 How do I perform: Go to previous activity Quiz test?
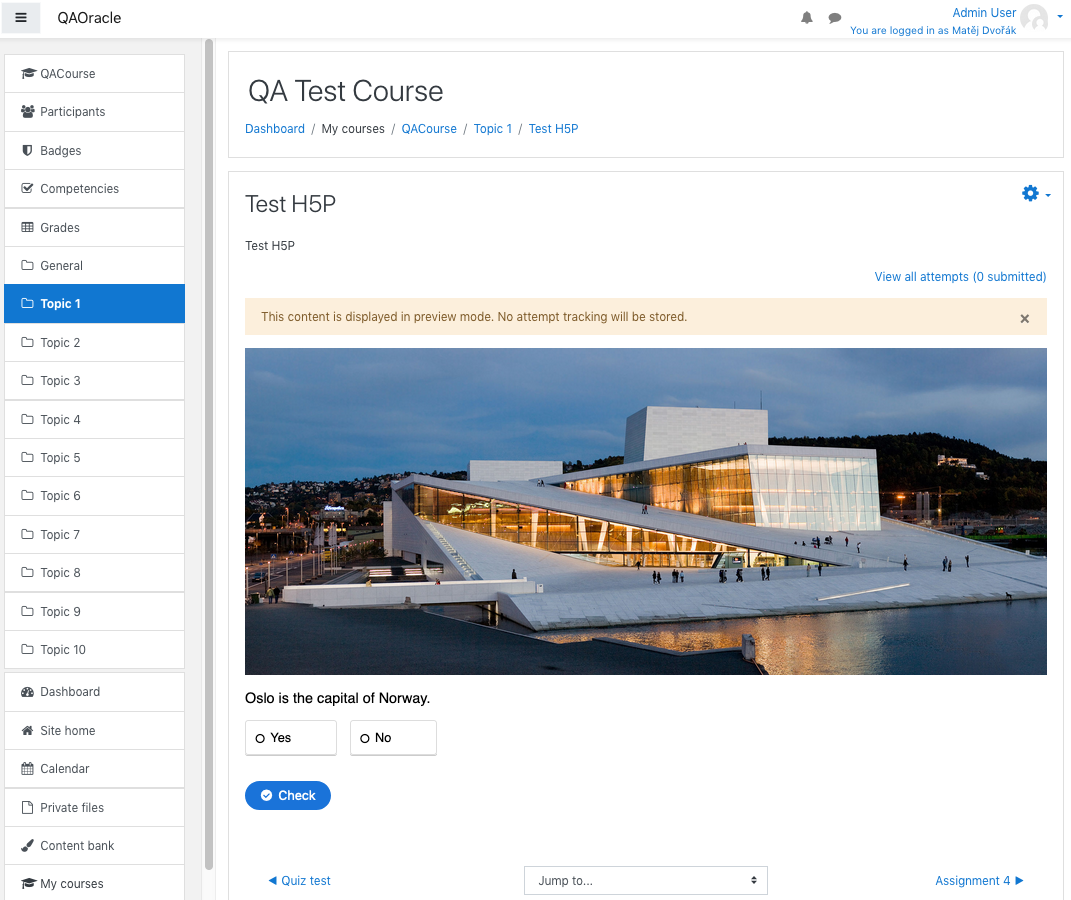click(299, 880)
